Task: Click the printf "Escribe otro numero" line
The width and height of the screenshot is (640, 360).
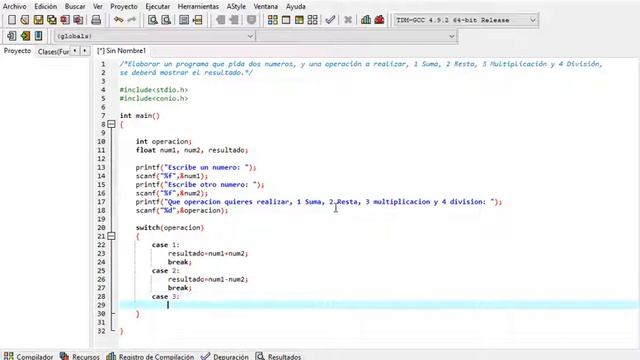Action: [x=200, y=185]
